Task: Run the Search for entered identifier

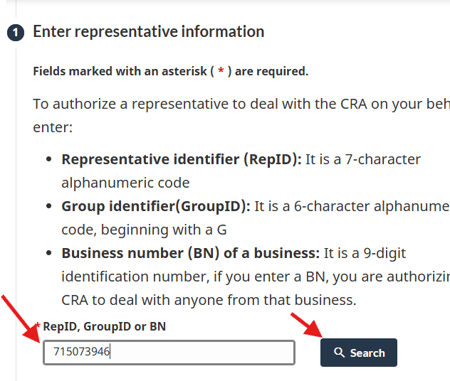Action: pos(359,353)
